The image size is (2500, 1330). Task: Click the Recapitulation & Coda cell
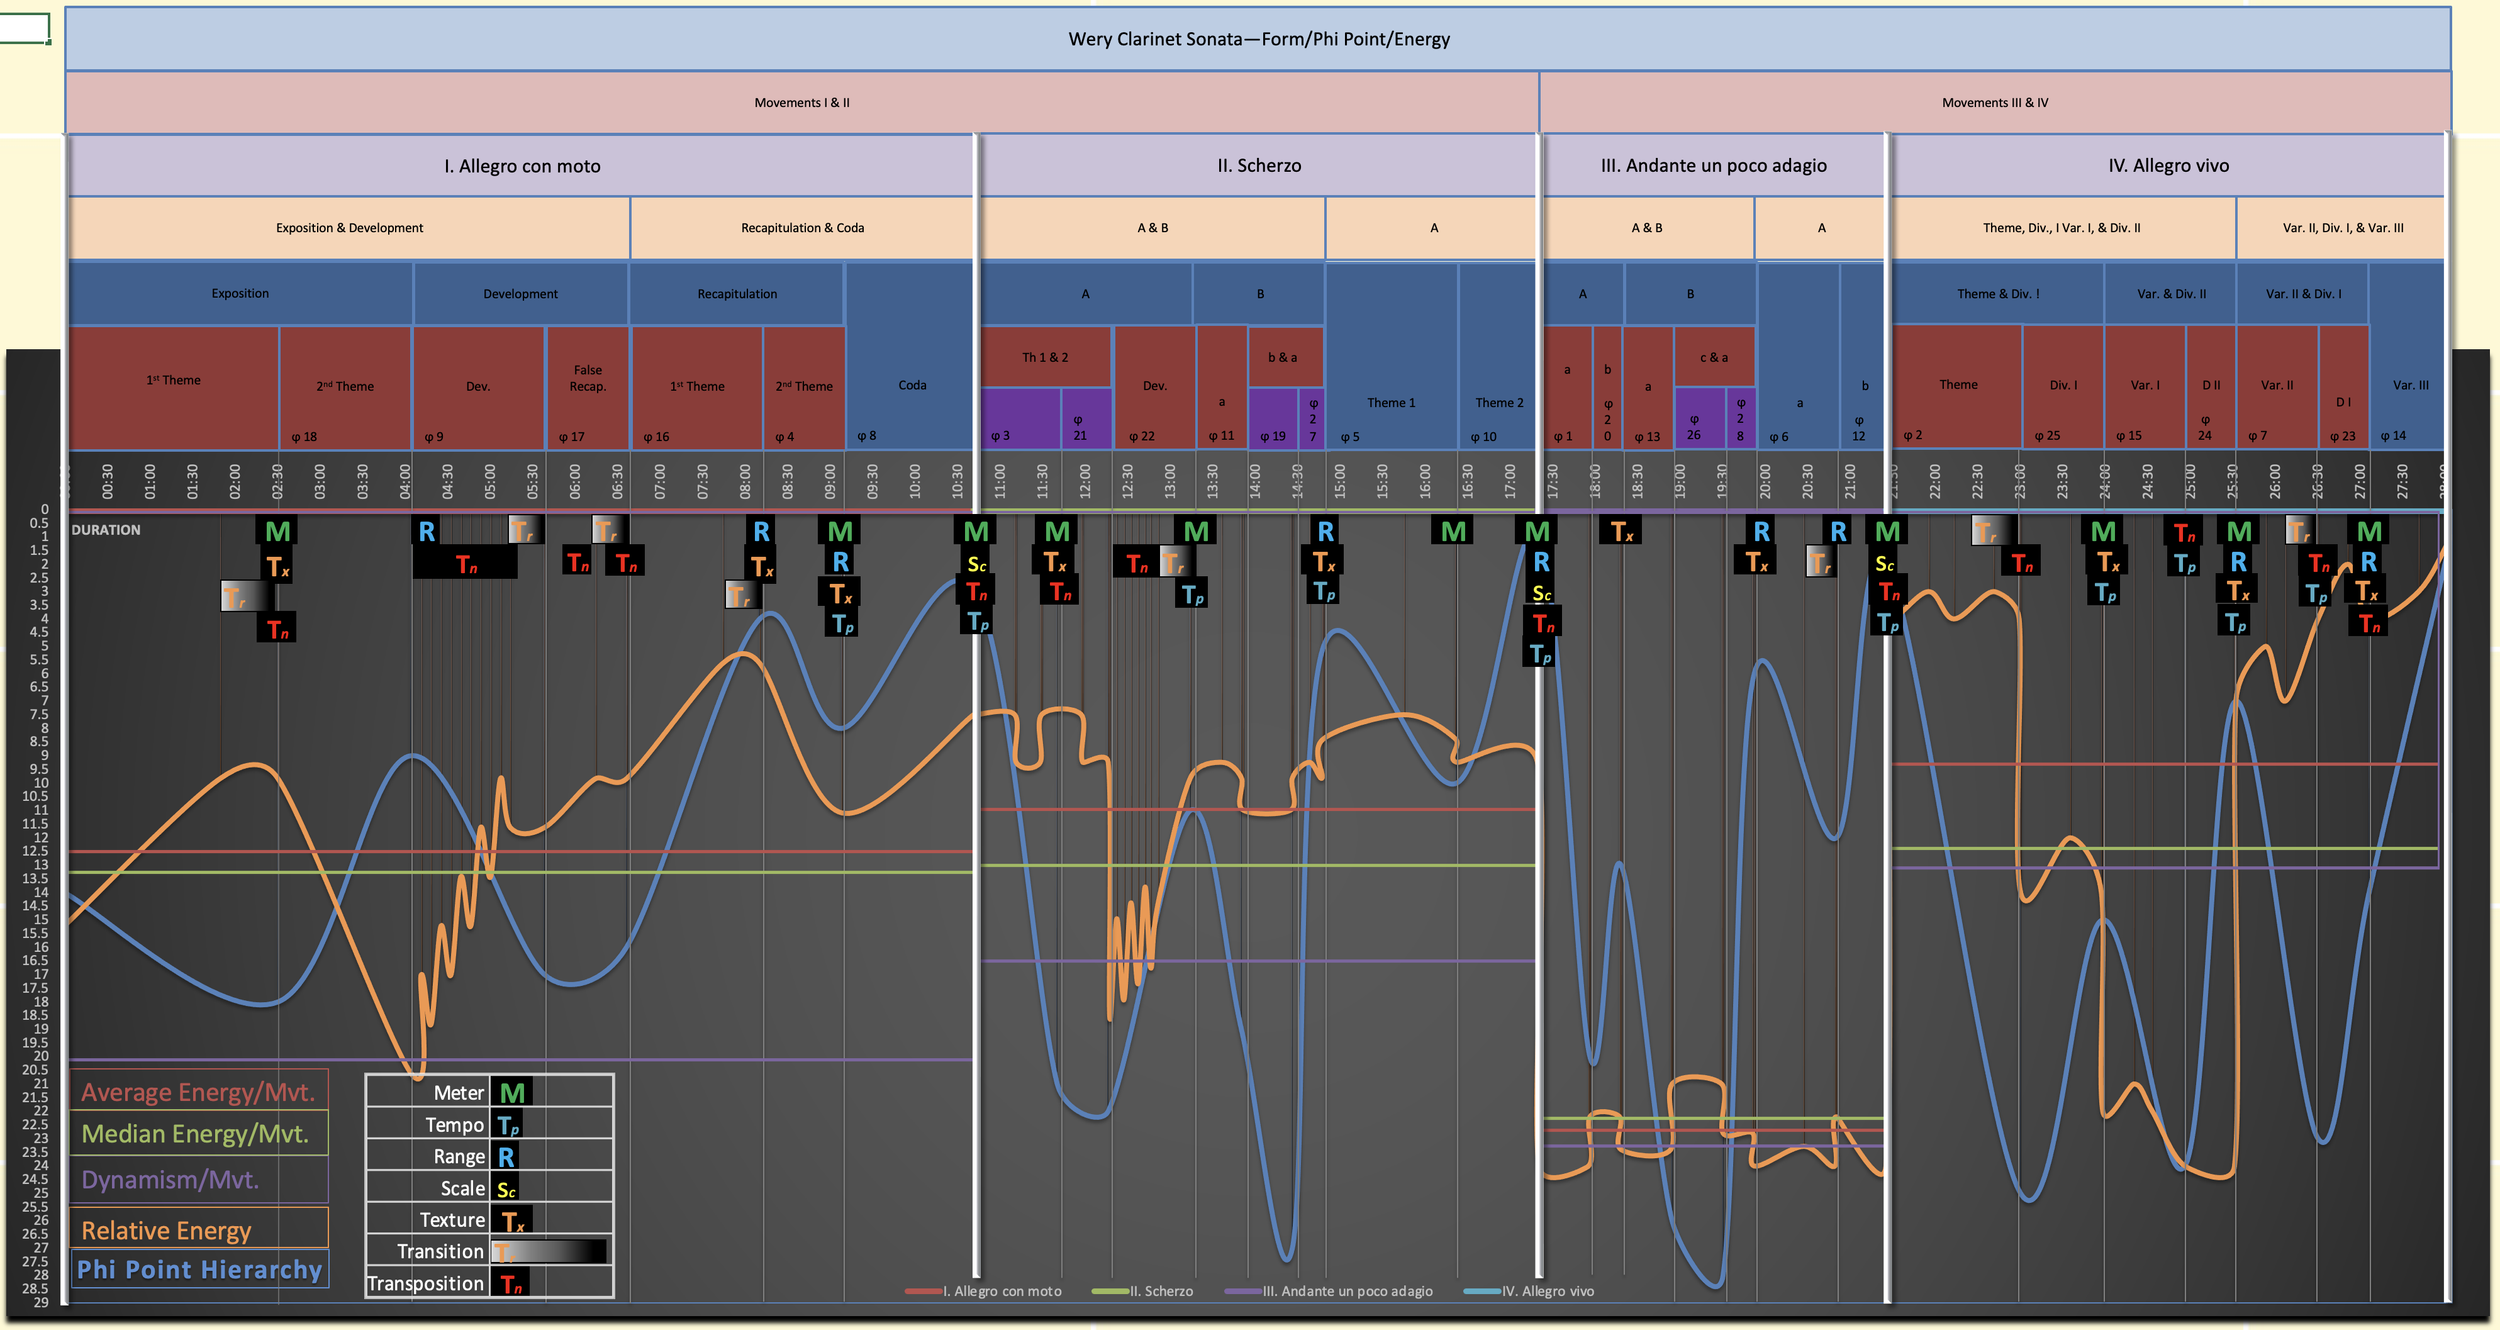click(802, 228)
